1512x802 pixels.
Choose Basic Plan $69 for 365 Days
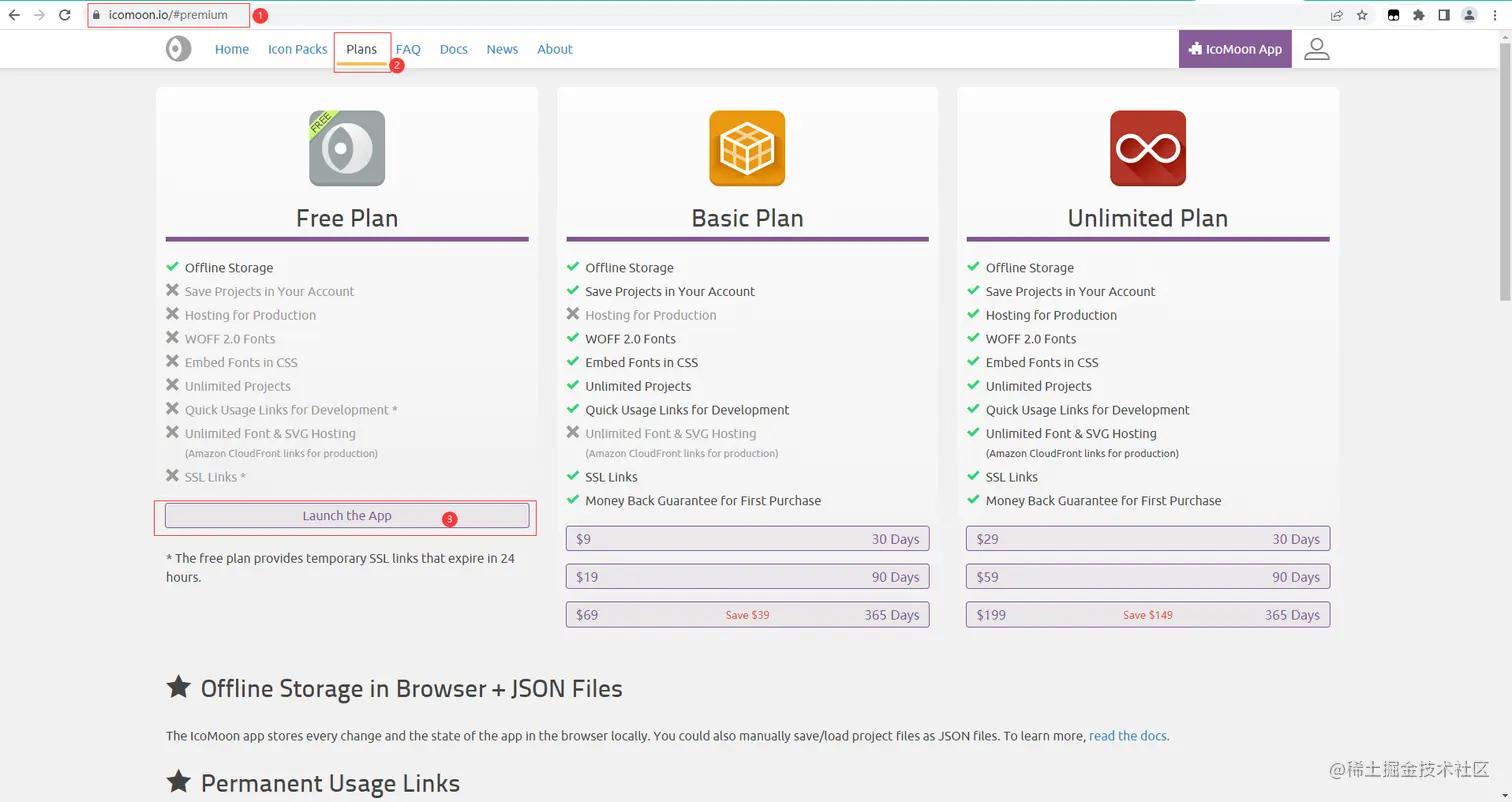748,615
